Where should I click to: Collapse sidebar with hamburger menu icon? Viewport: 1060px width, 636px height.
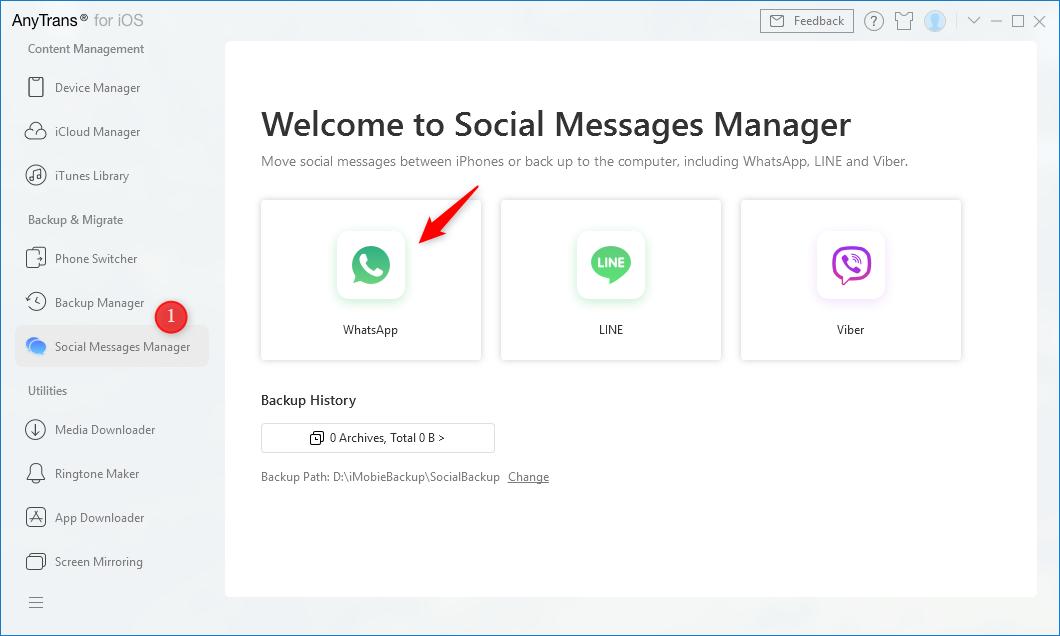click(36, 602)
